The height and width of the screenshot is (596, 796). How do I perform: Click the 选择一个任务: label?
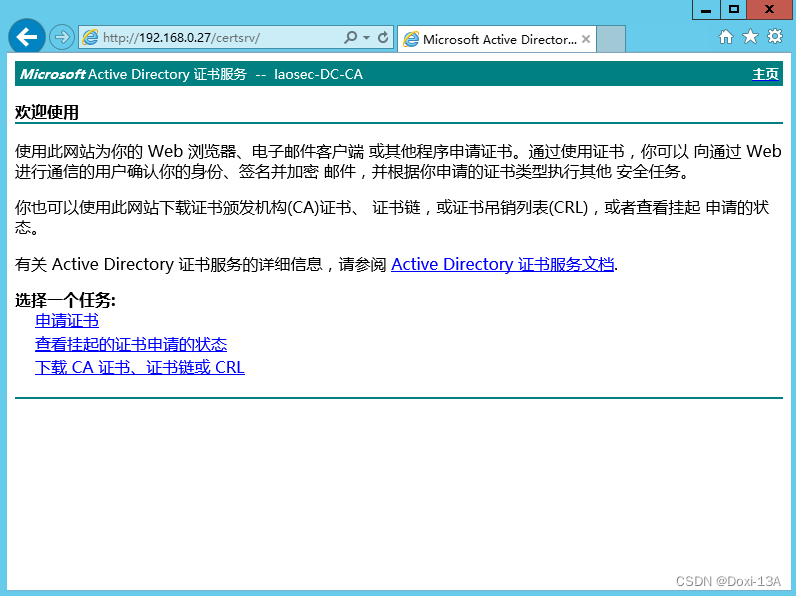[65, 300]
